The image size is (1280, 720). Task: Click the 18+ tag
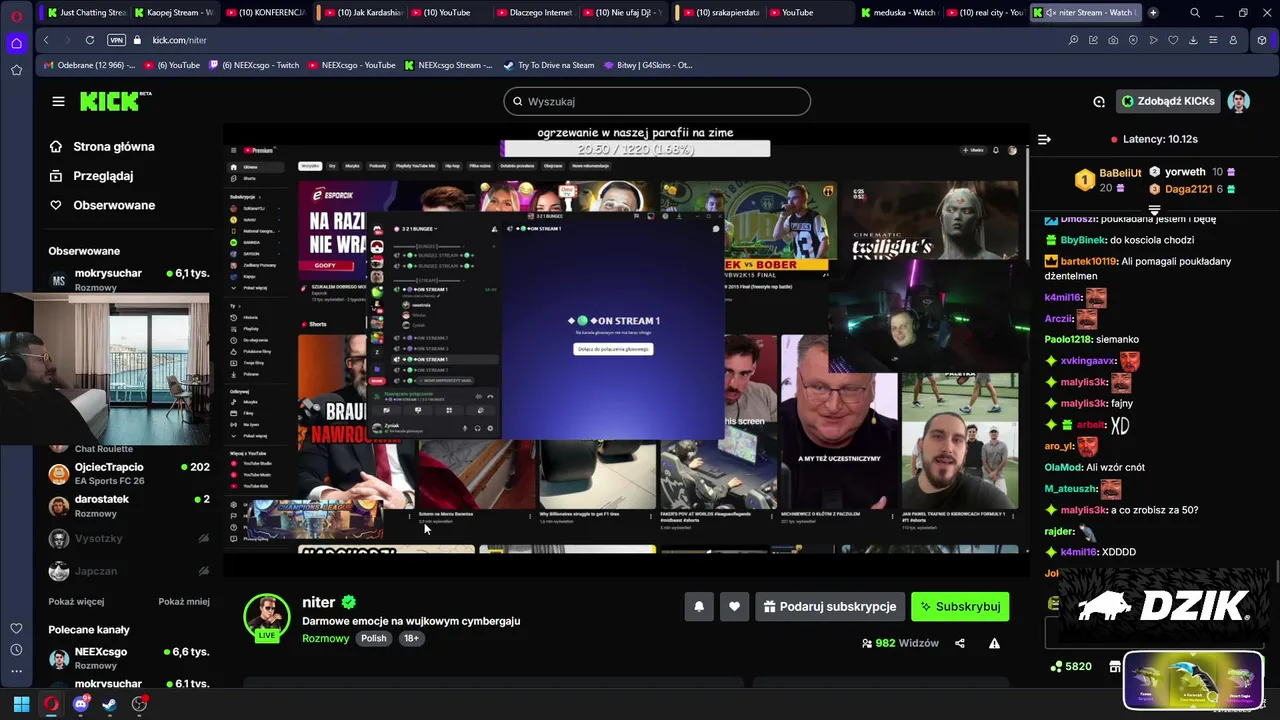coord(411,638)
